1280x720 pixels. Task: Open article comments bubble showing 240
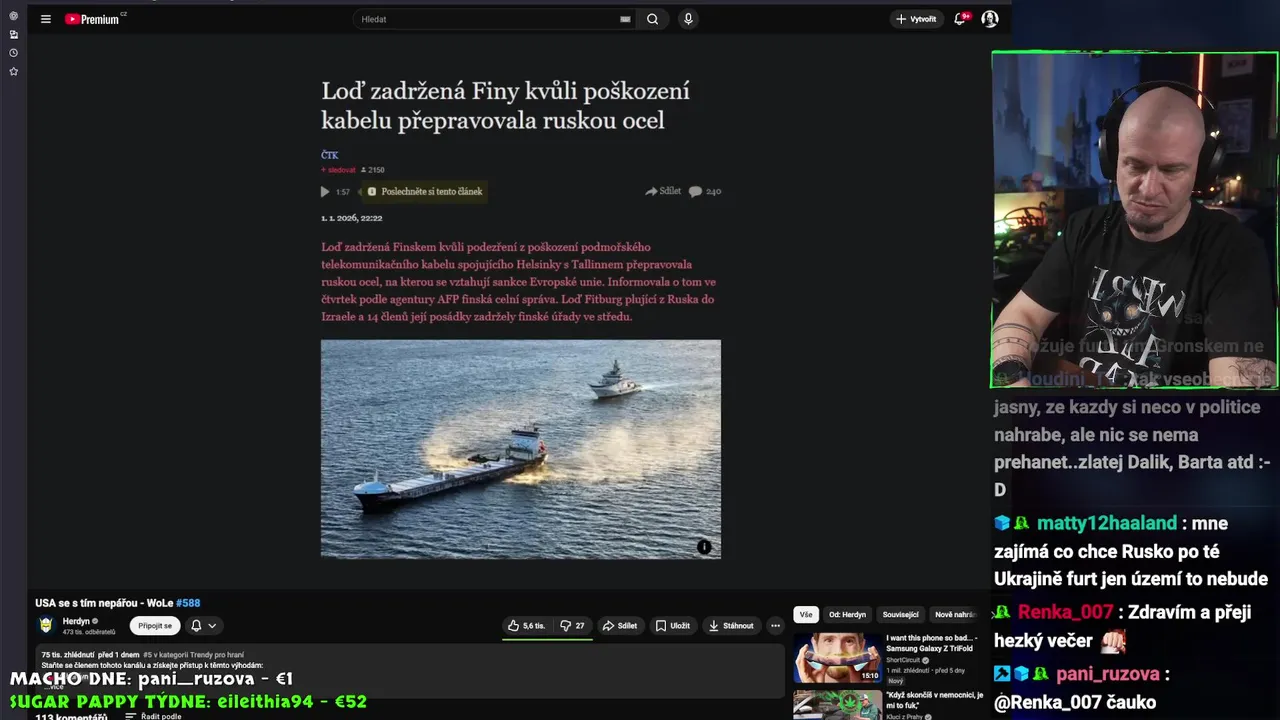tap(705, 191)
